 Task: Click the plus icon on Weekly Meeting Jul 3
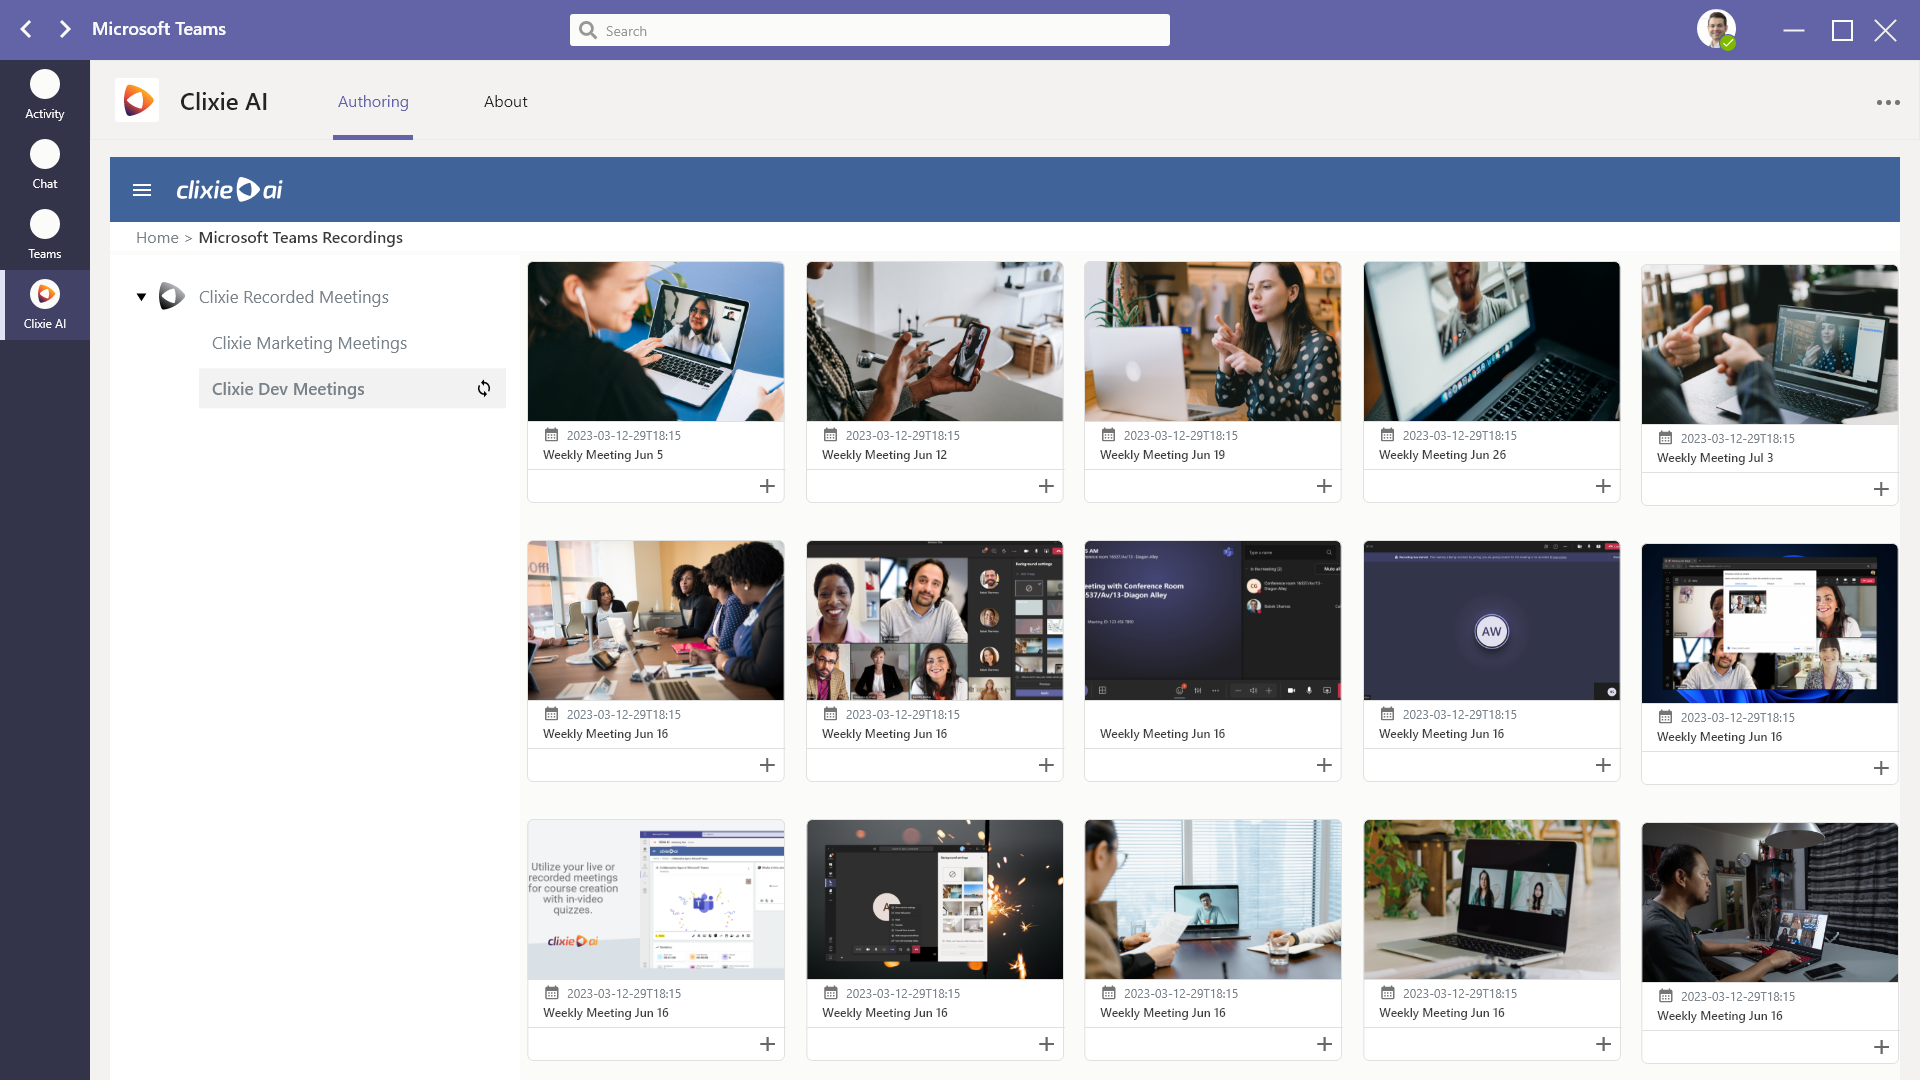1881,489
